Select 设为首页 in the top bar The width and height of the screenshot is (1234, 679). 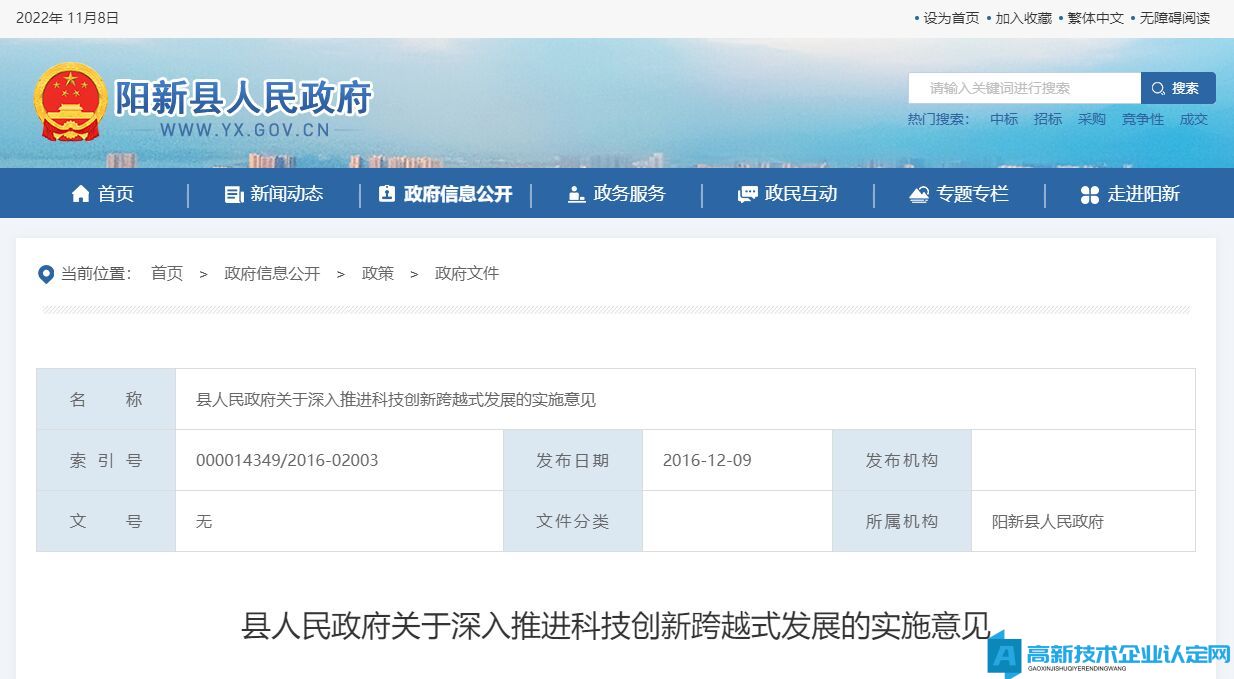[950, 18]
